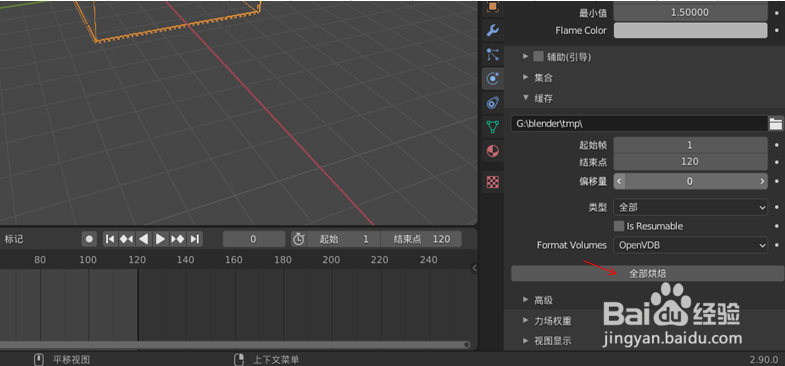
Task: Click the 全部烘焙 bake button
Action: tap(647, 273)
